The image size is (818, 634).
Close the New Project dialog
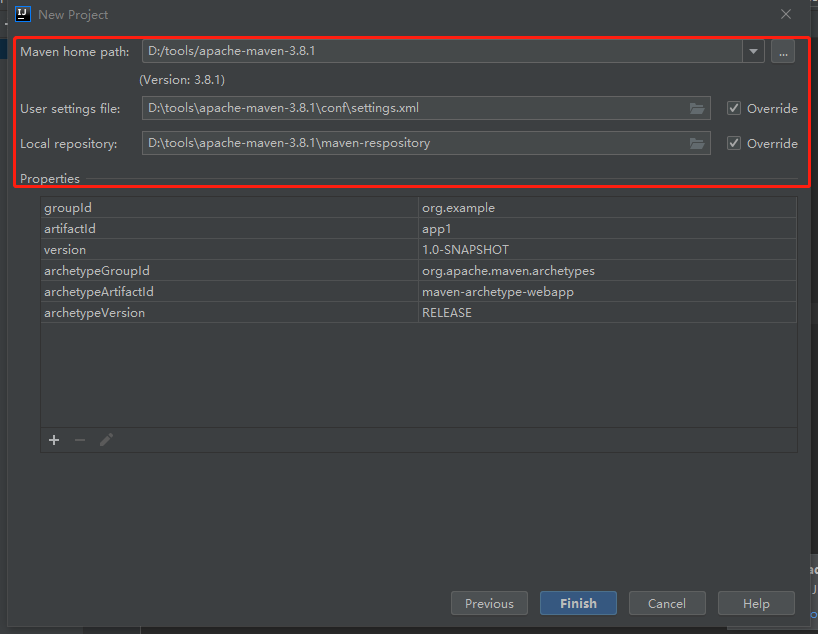[x=786, y=15]
